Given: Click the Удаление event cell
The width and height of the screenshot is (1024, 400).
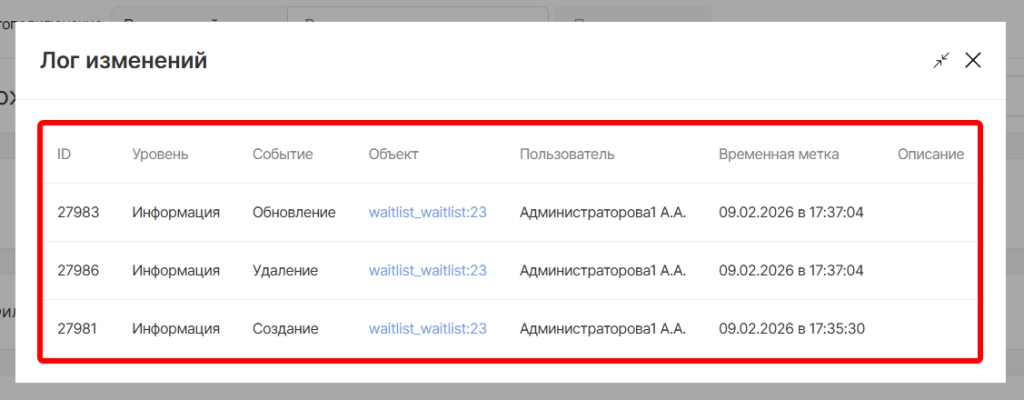Looking at the screenshot, I should coord(285,270).
